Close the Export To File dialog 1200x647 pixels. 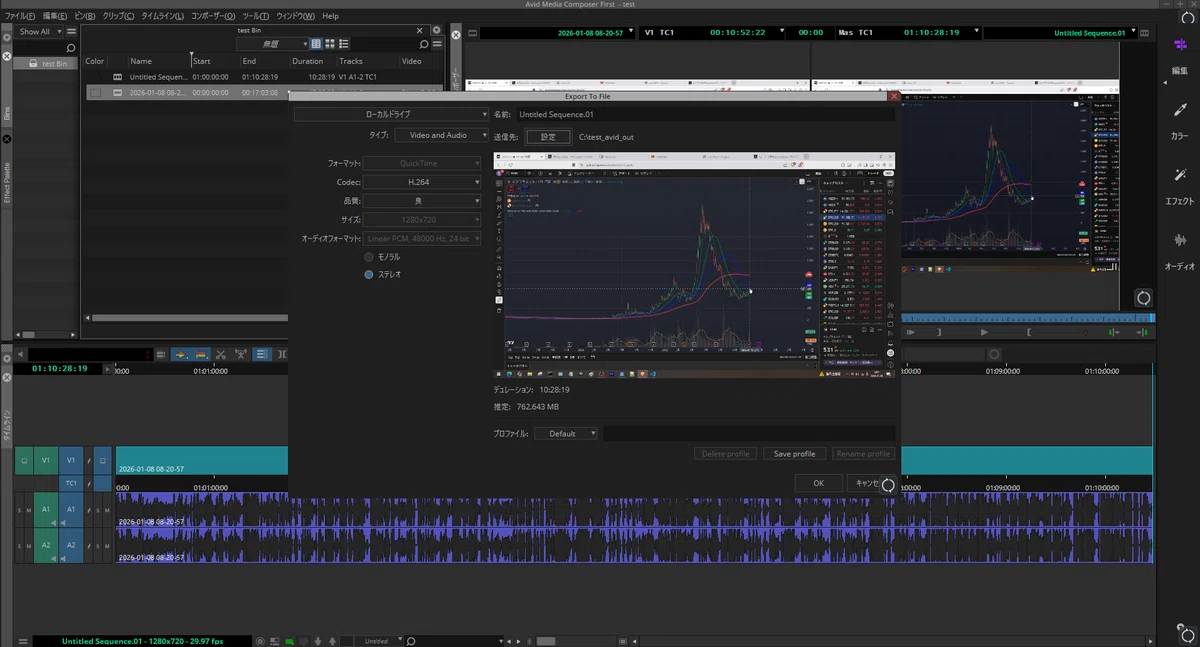[893, 96]
